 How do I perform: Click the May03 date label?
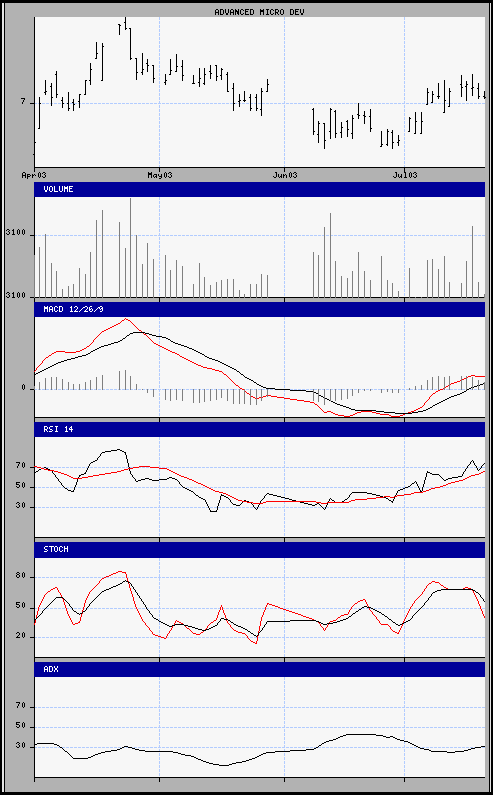tap(159, 175)
